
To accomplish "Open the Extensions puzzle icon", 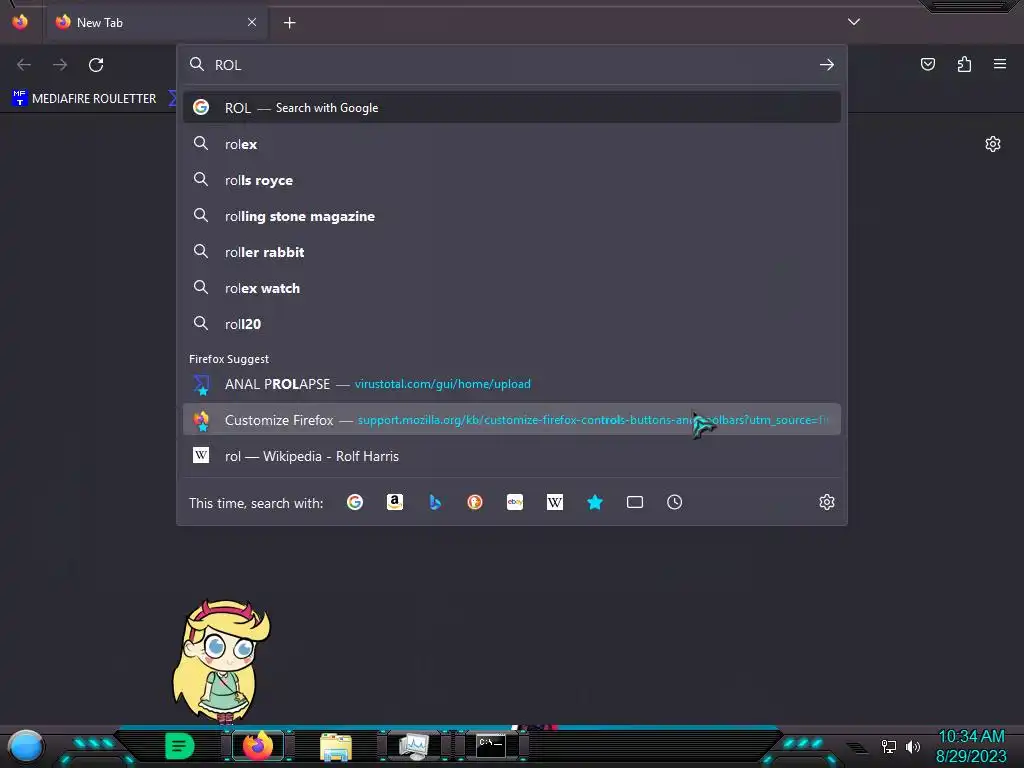I will [964, 64].
